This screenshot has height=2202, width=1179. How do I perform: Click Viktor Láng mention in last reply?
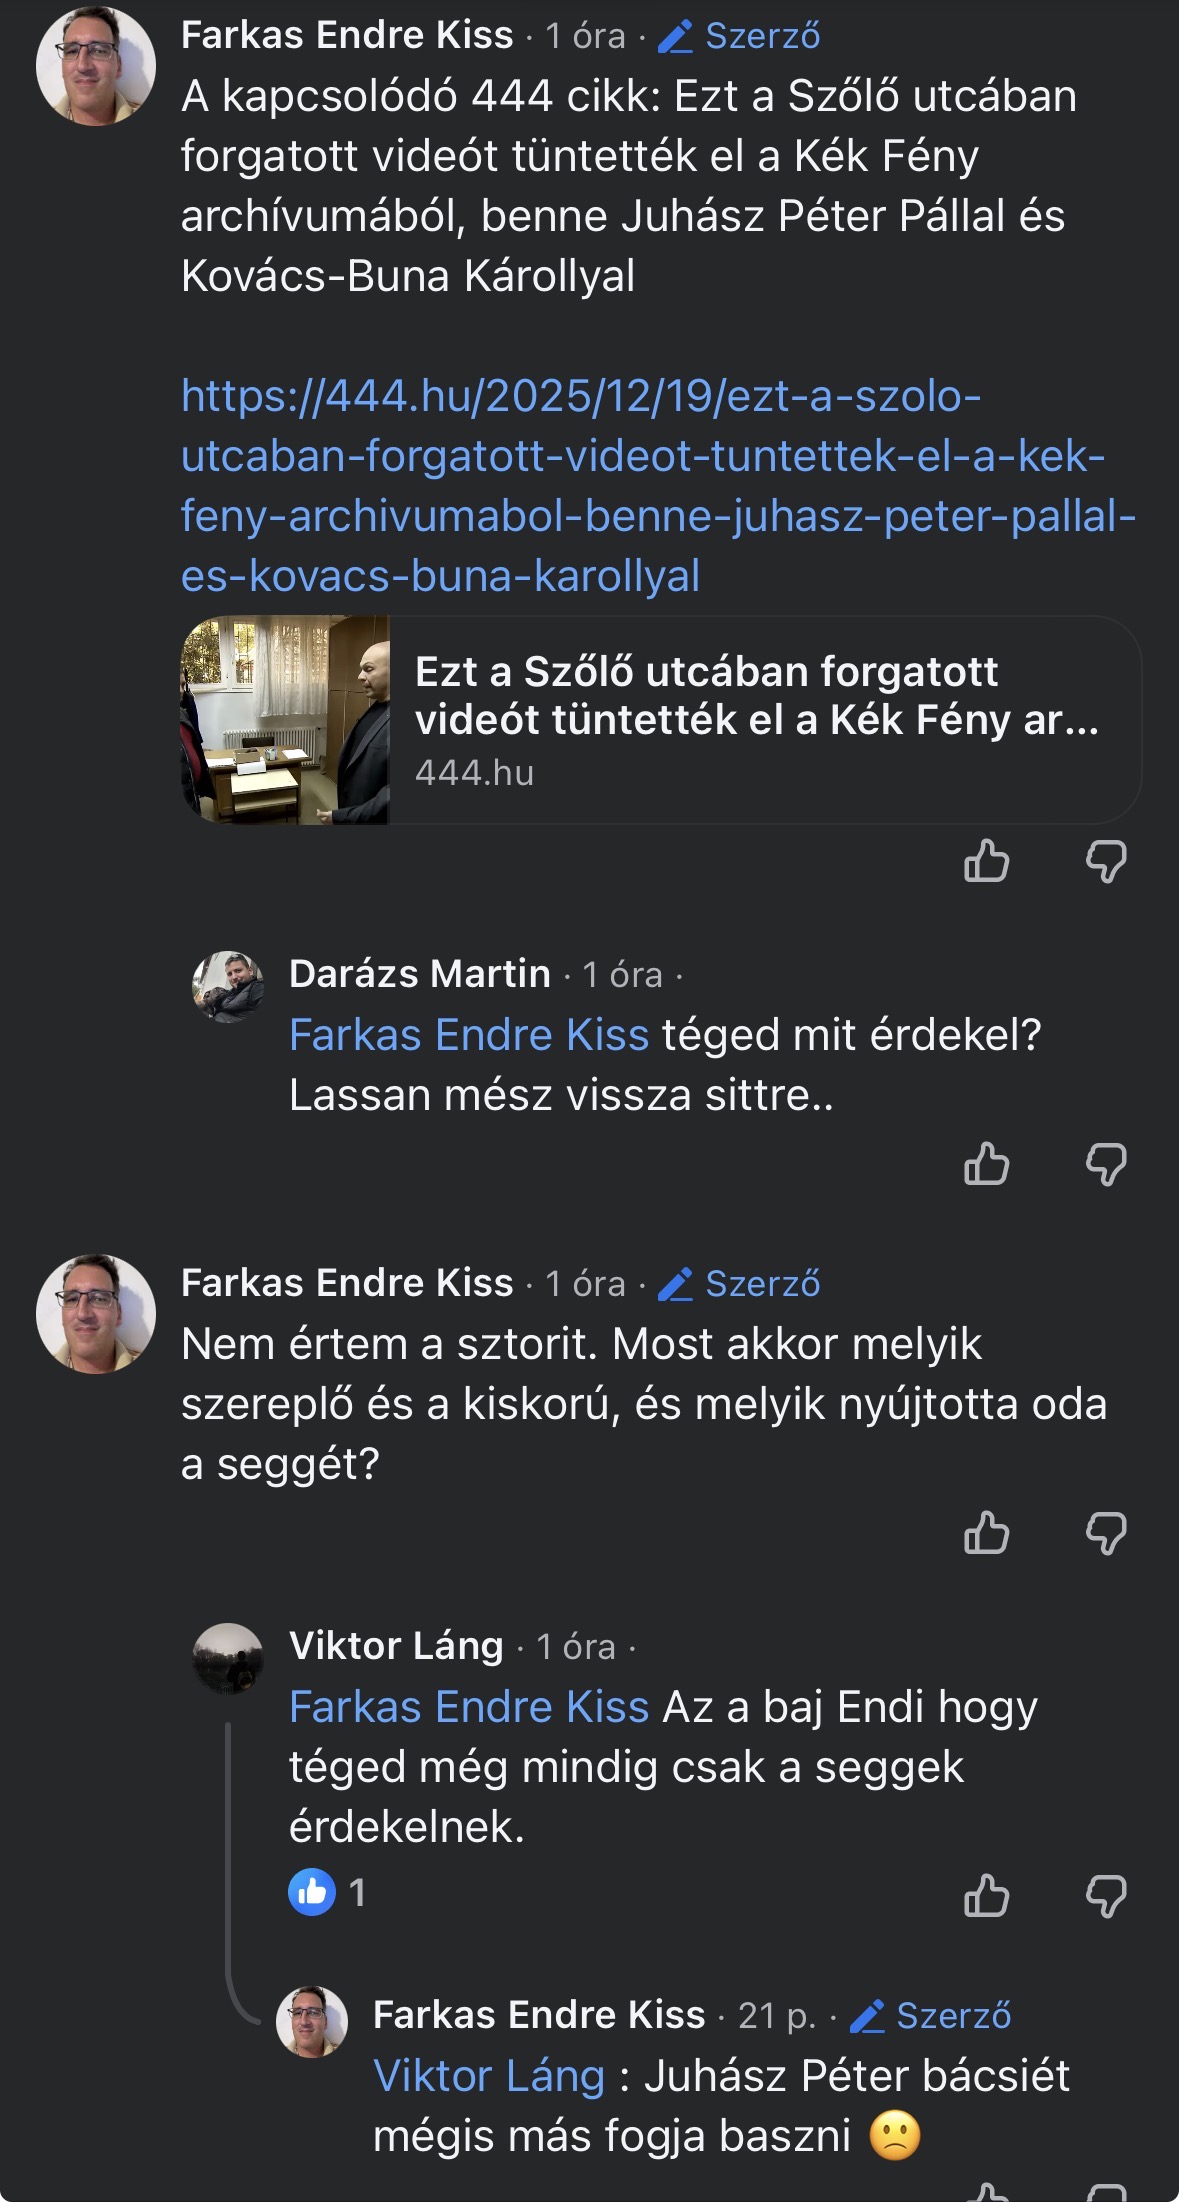489,2076
